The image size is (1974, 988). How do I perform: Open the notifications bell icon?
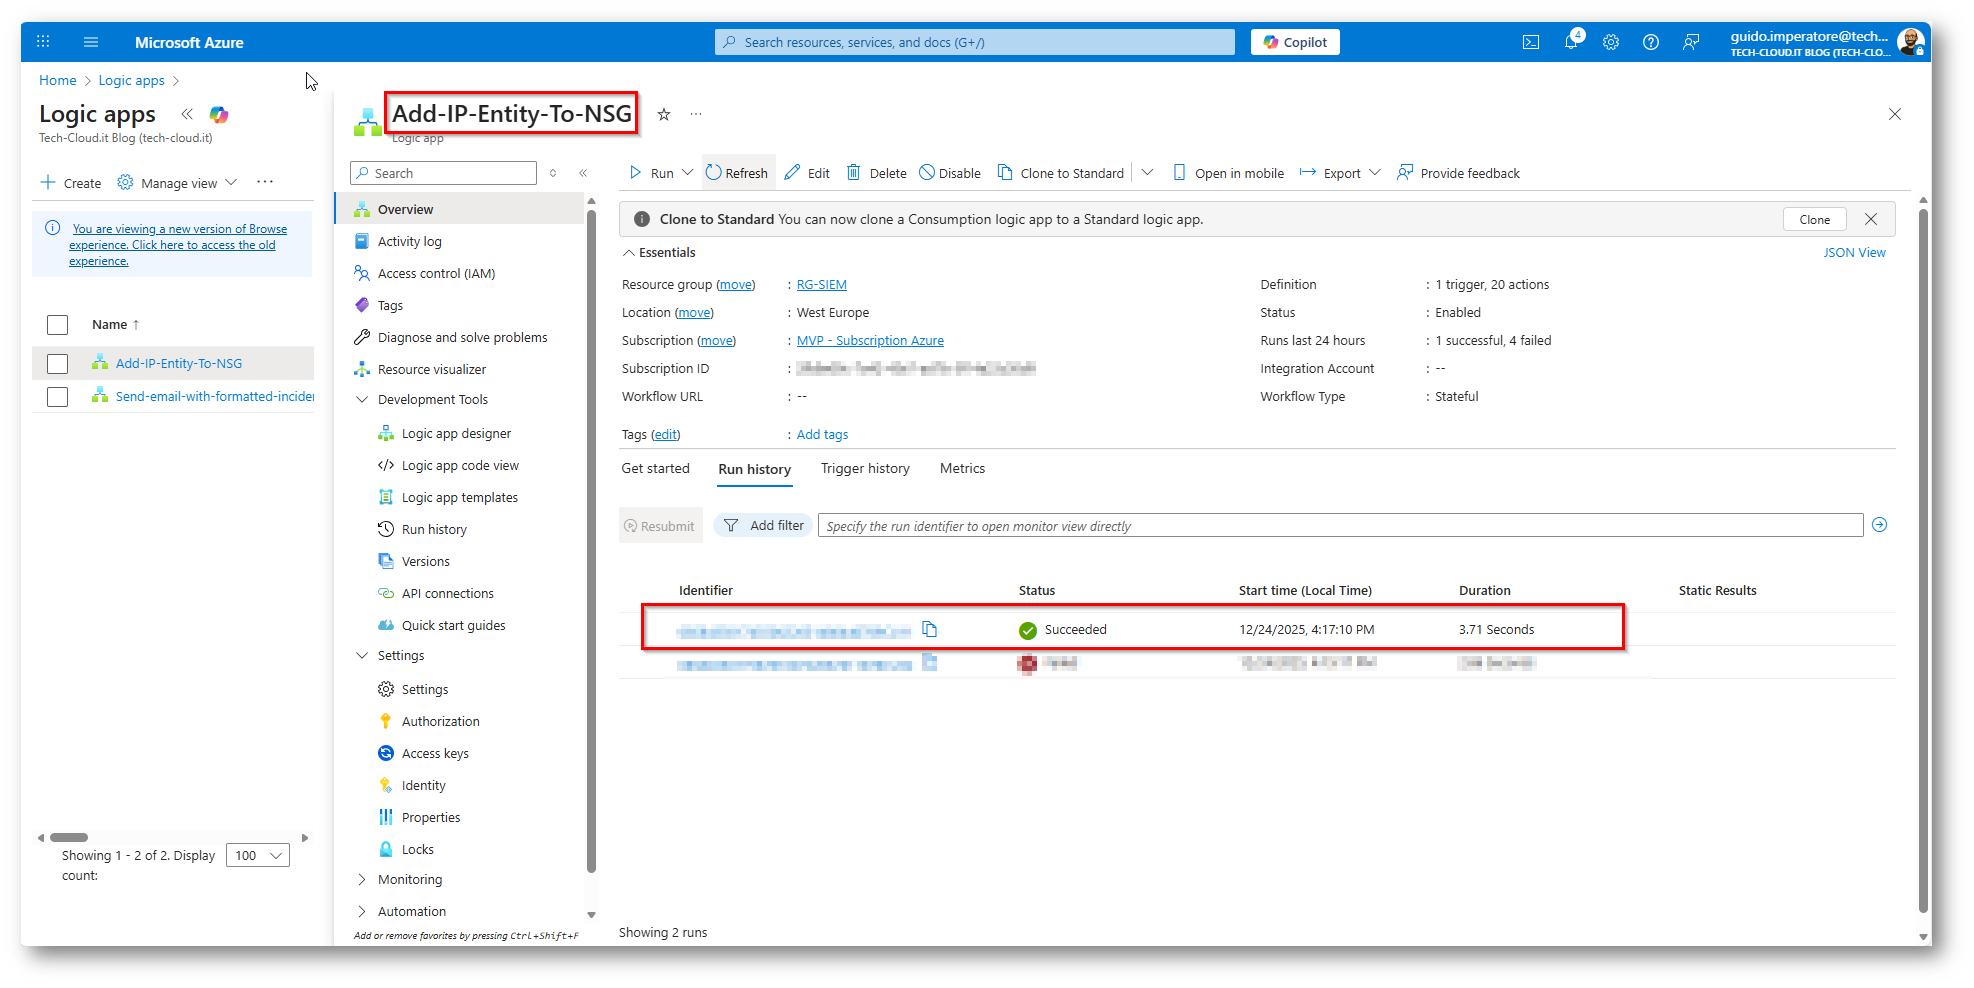point(1571,42)
